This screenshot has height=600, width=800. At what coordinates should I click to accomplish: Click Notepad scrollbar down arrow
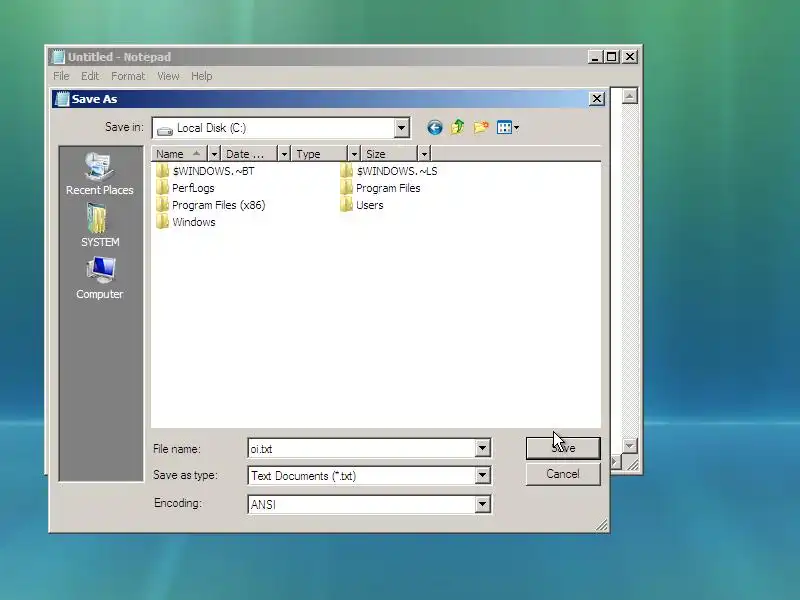[630, 445]
